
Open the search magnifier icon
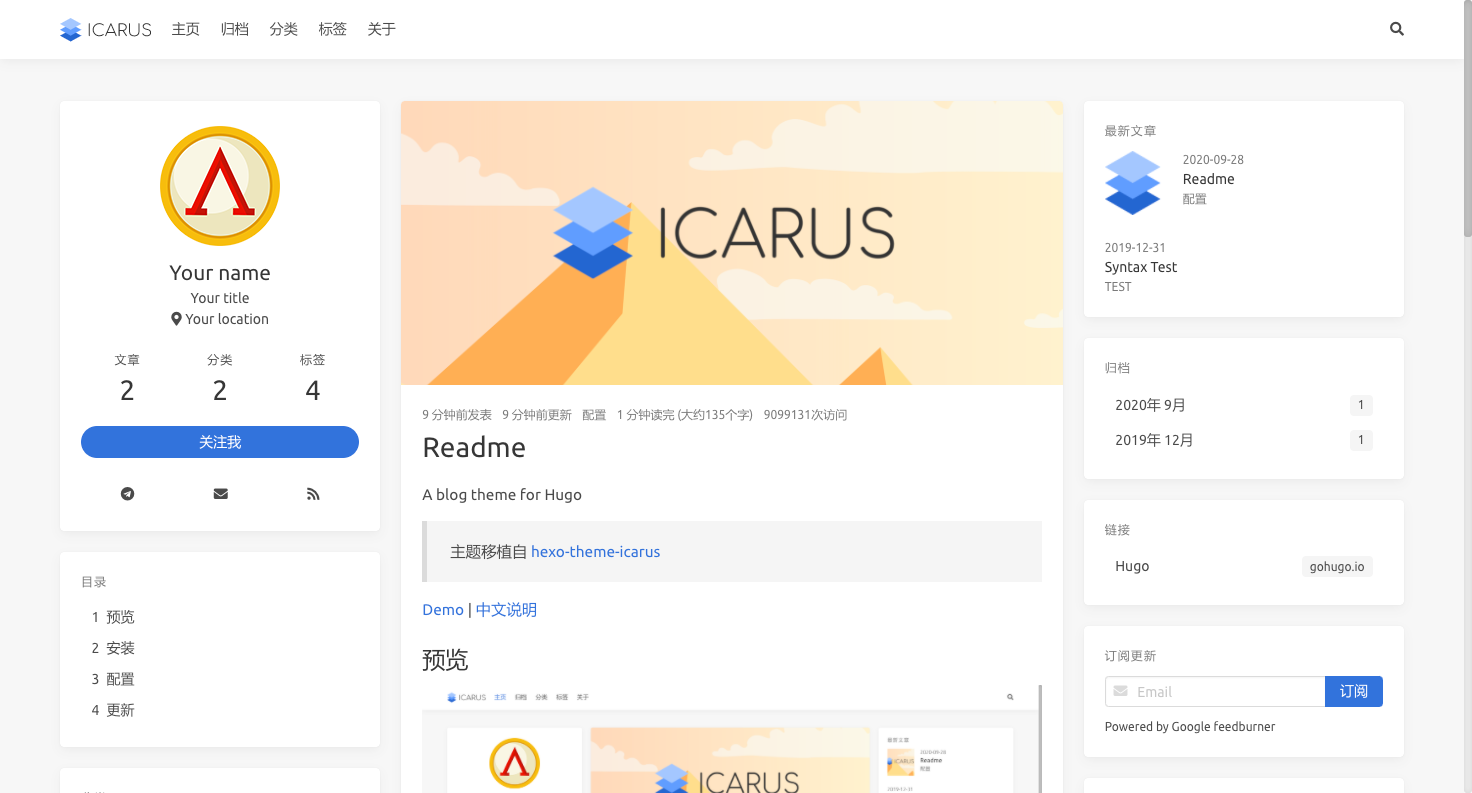pos(1397,29)
